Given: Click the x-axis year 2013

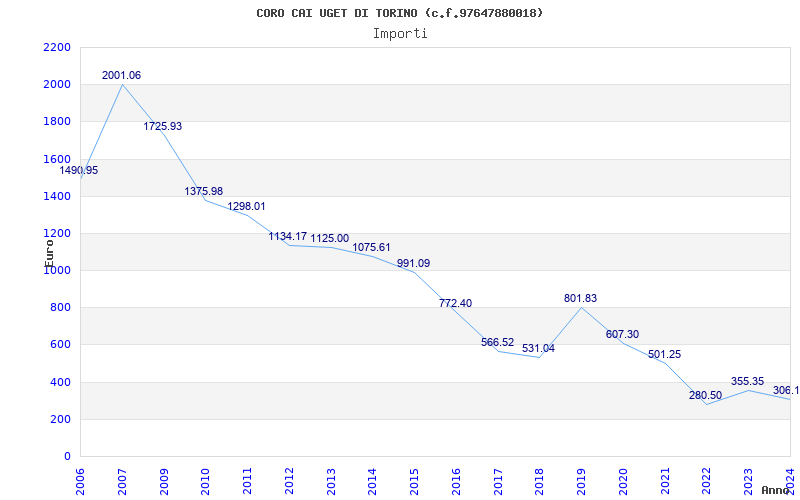Looking at the screenshot, I should pos(331,482).
